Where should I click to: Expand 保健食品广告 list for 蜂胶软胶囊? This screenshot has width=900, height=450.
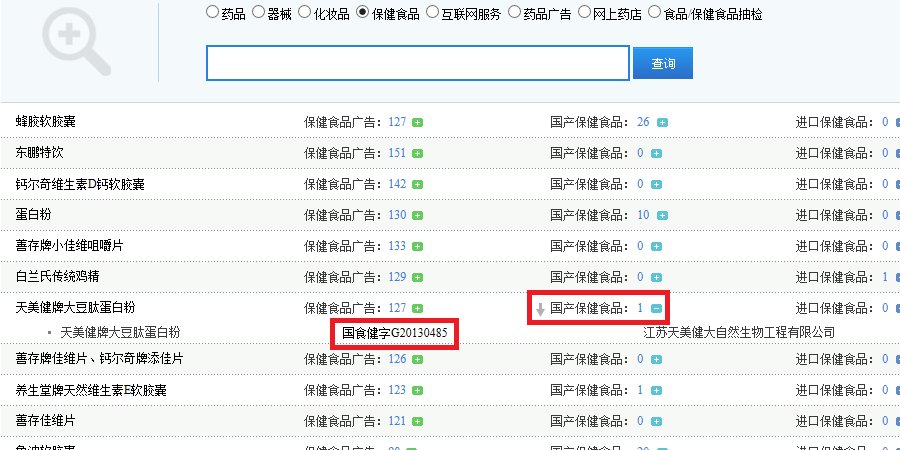tap(417, 122)
